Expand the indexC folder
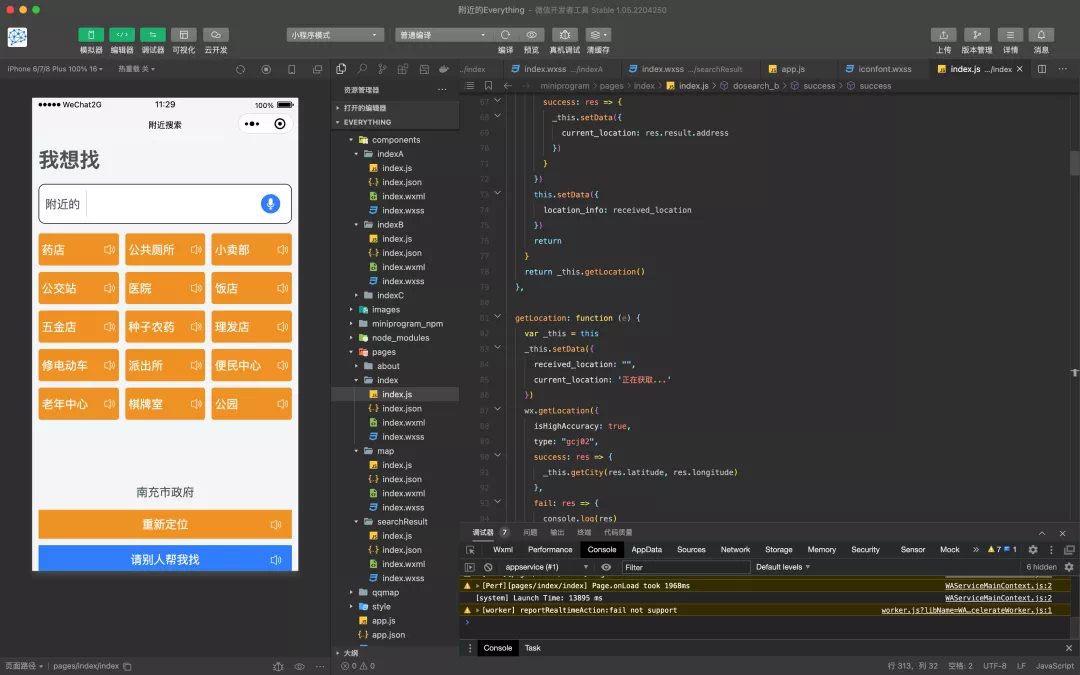 tap(389, 295)
